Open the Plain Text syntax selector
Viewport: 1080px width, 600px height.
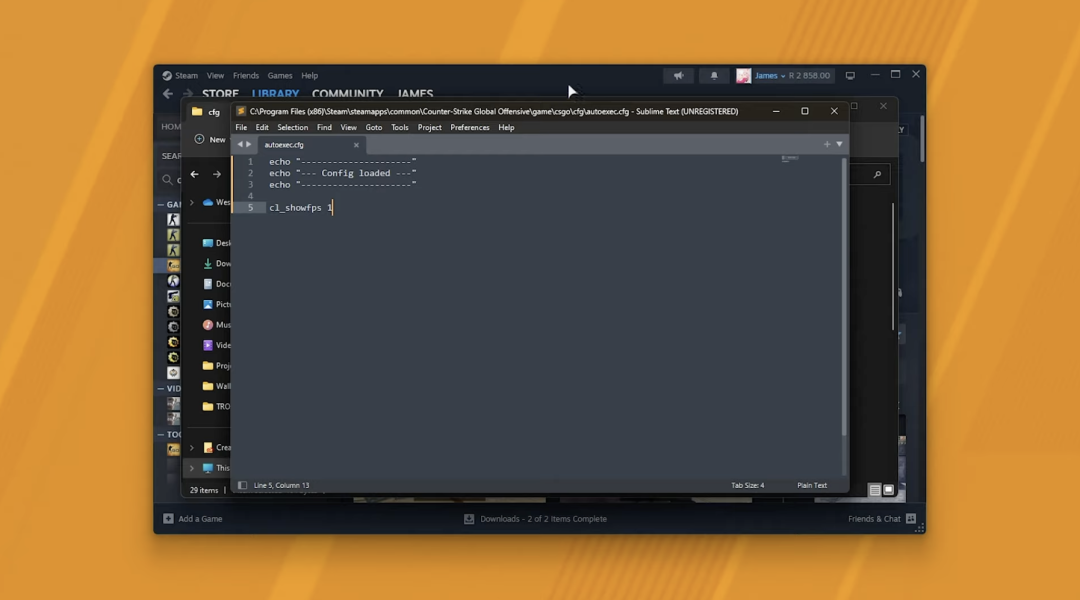point(812,486)
